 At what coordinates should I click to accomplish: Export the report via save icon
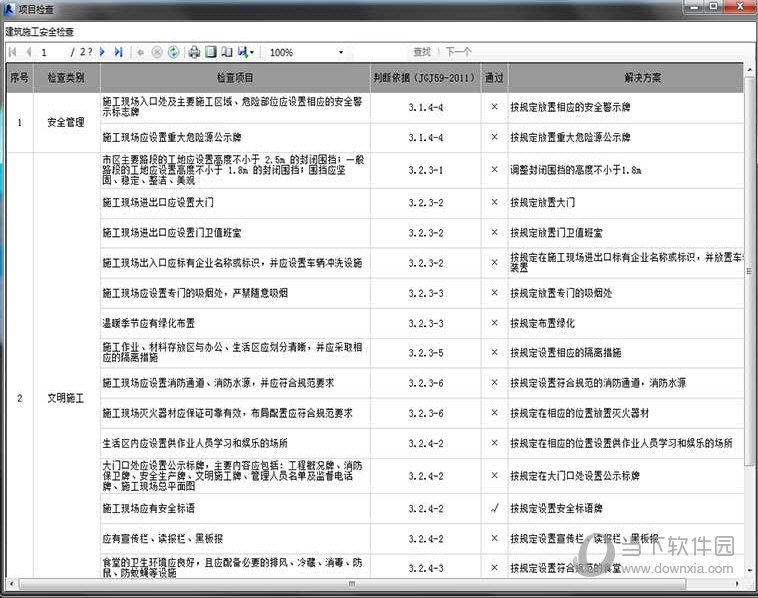(x=243, y=52)
